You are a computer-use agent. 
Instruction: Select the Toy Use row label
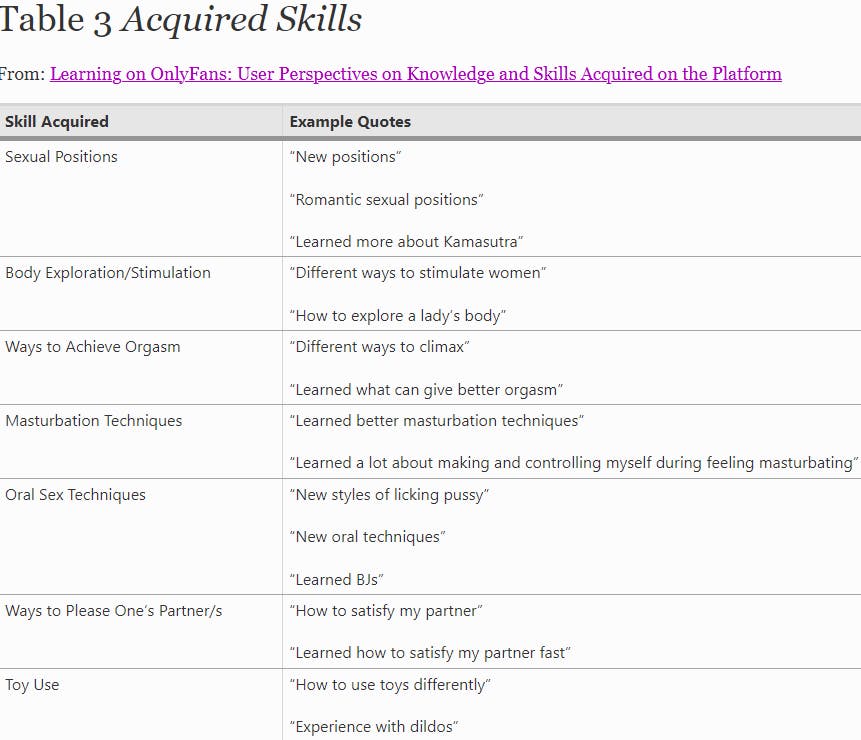tap(32, 685)
